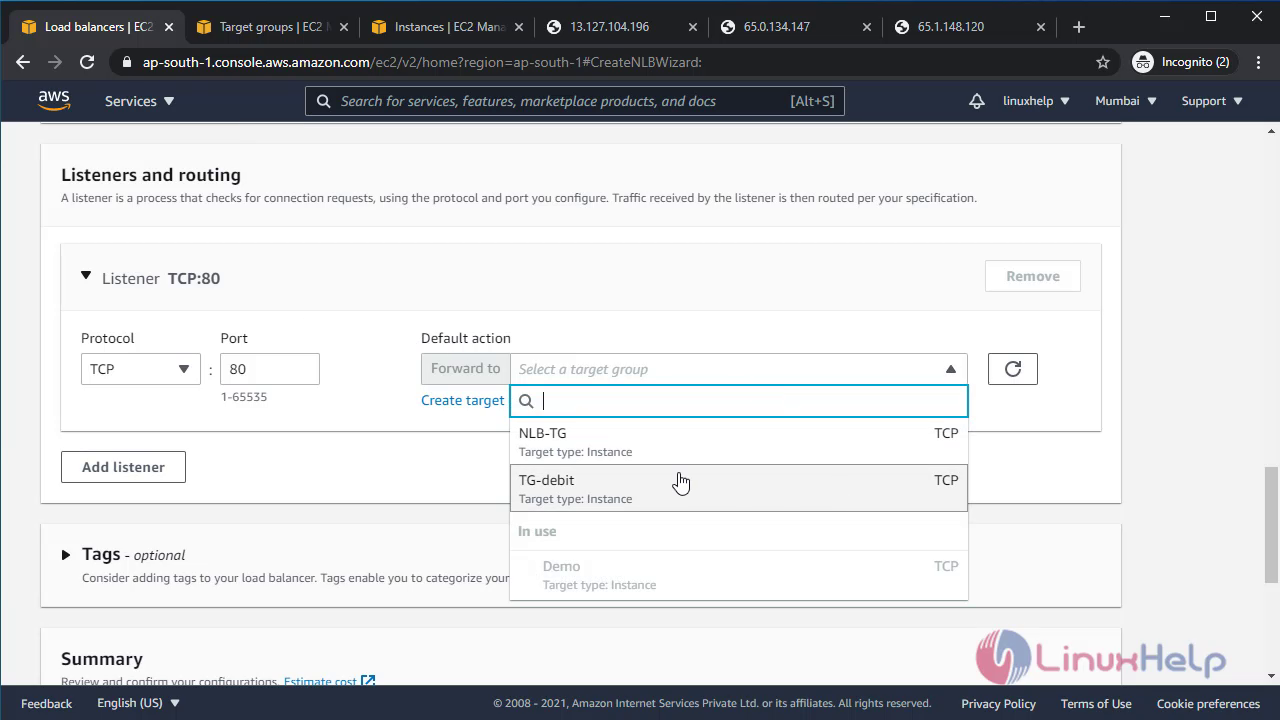Close the 13.127.104.196 tab

pyautogui.click(x=693, y=27)
